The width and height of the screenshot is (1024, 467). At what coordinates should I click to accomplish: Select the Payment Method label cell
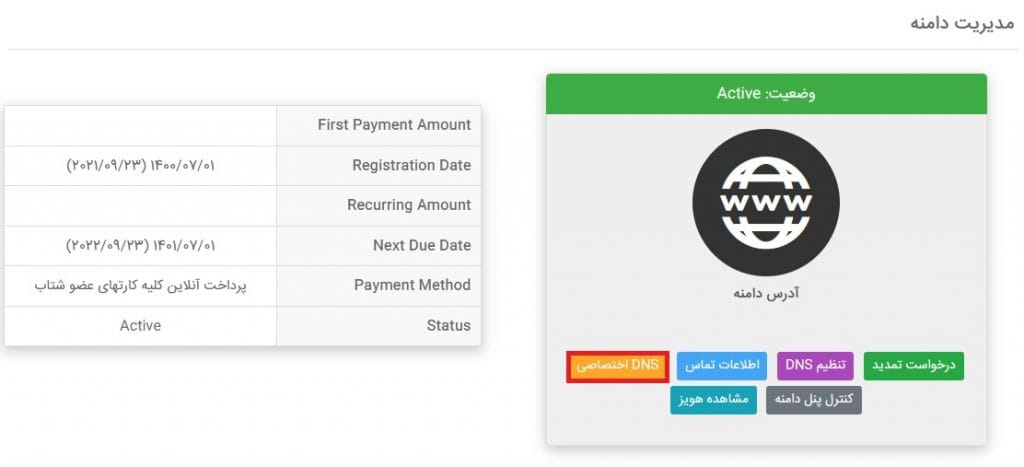(379, 285)
